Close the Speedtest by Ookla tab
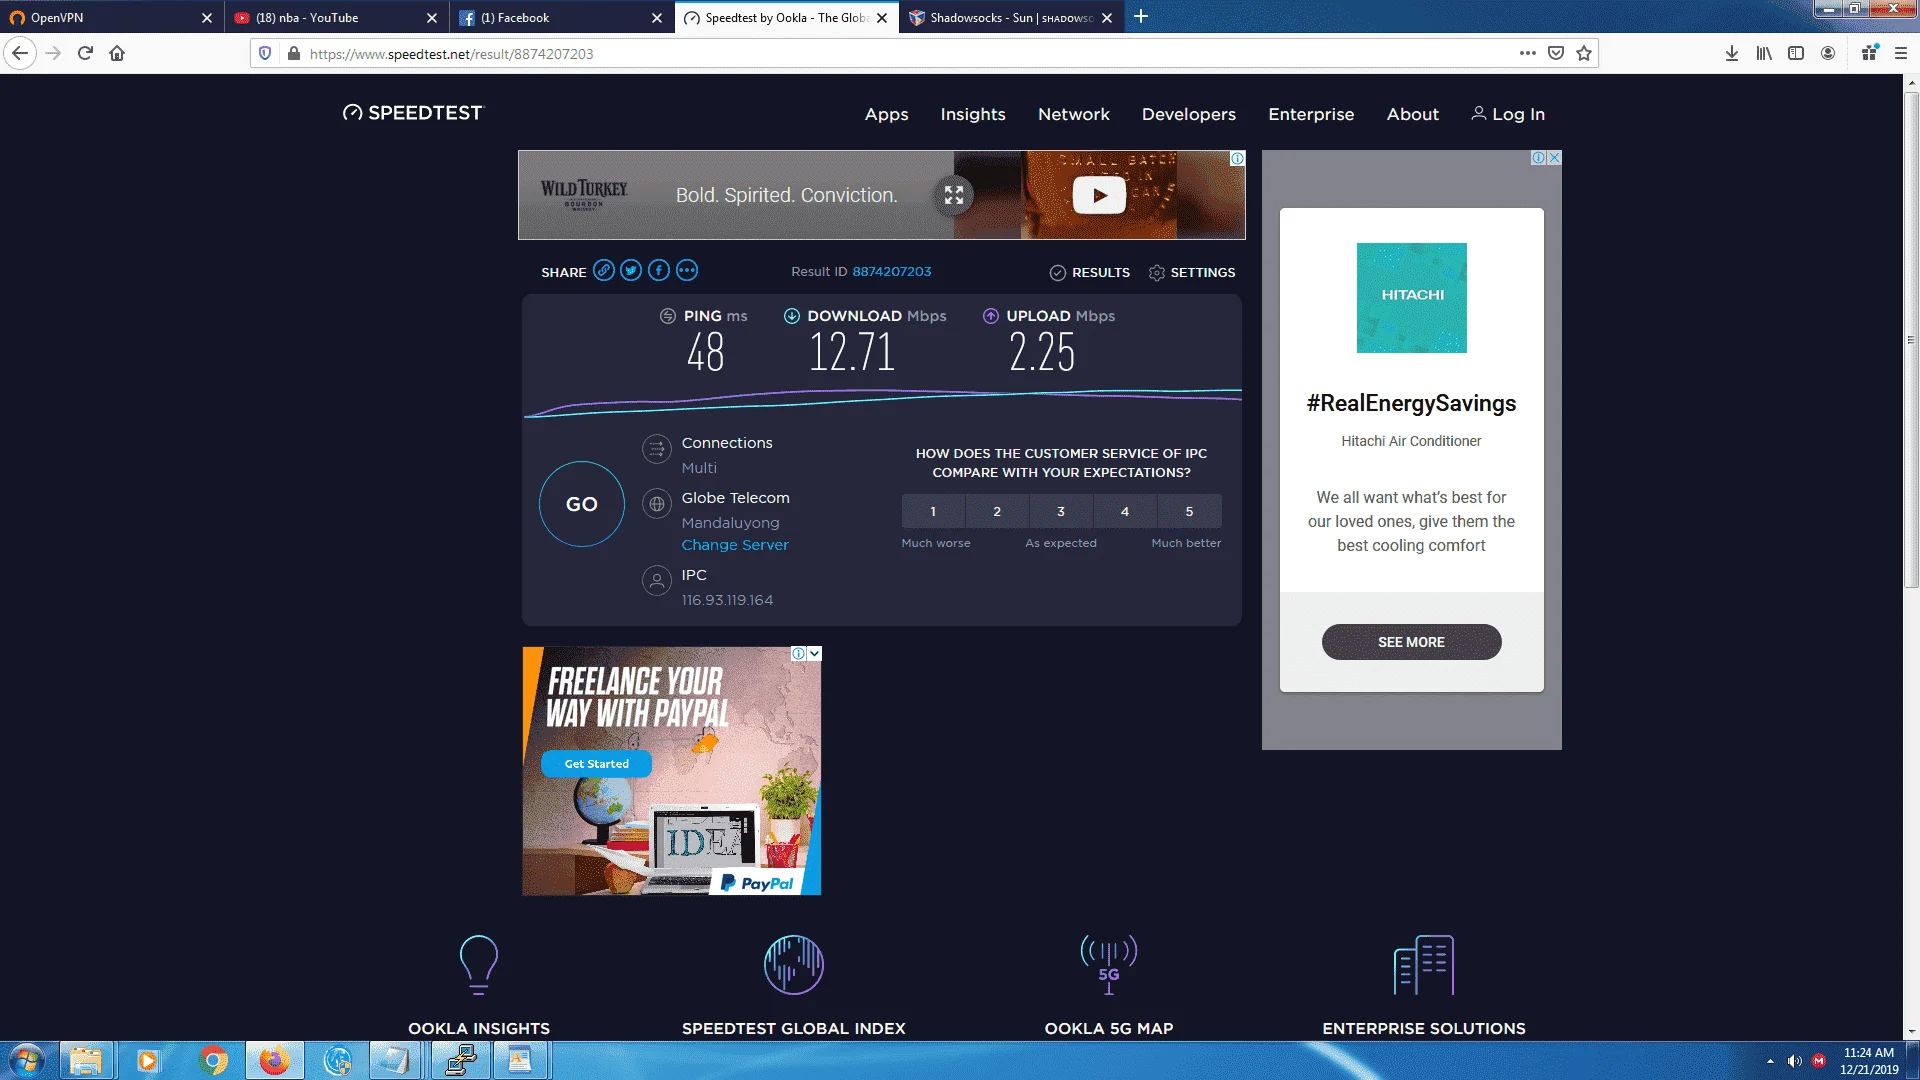This screenshot has height=1080, width=1920. coord(882,18)
